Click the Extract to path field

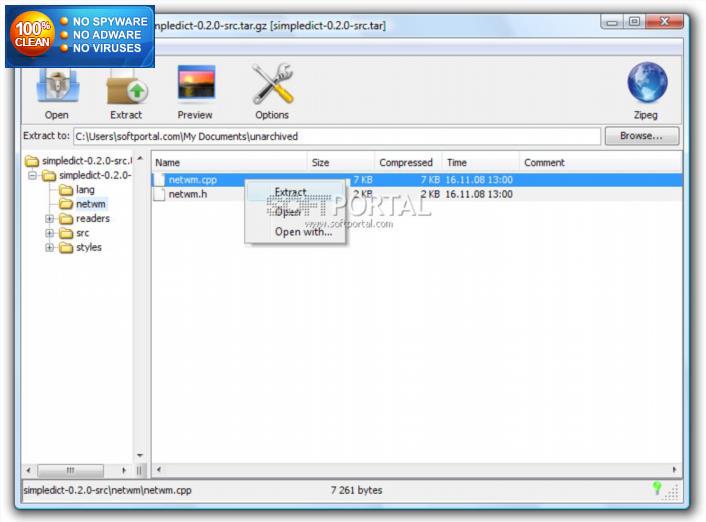(337, 136)
